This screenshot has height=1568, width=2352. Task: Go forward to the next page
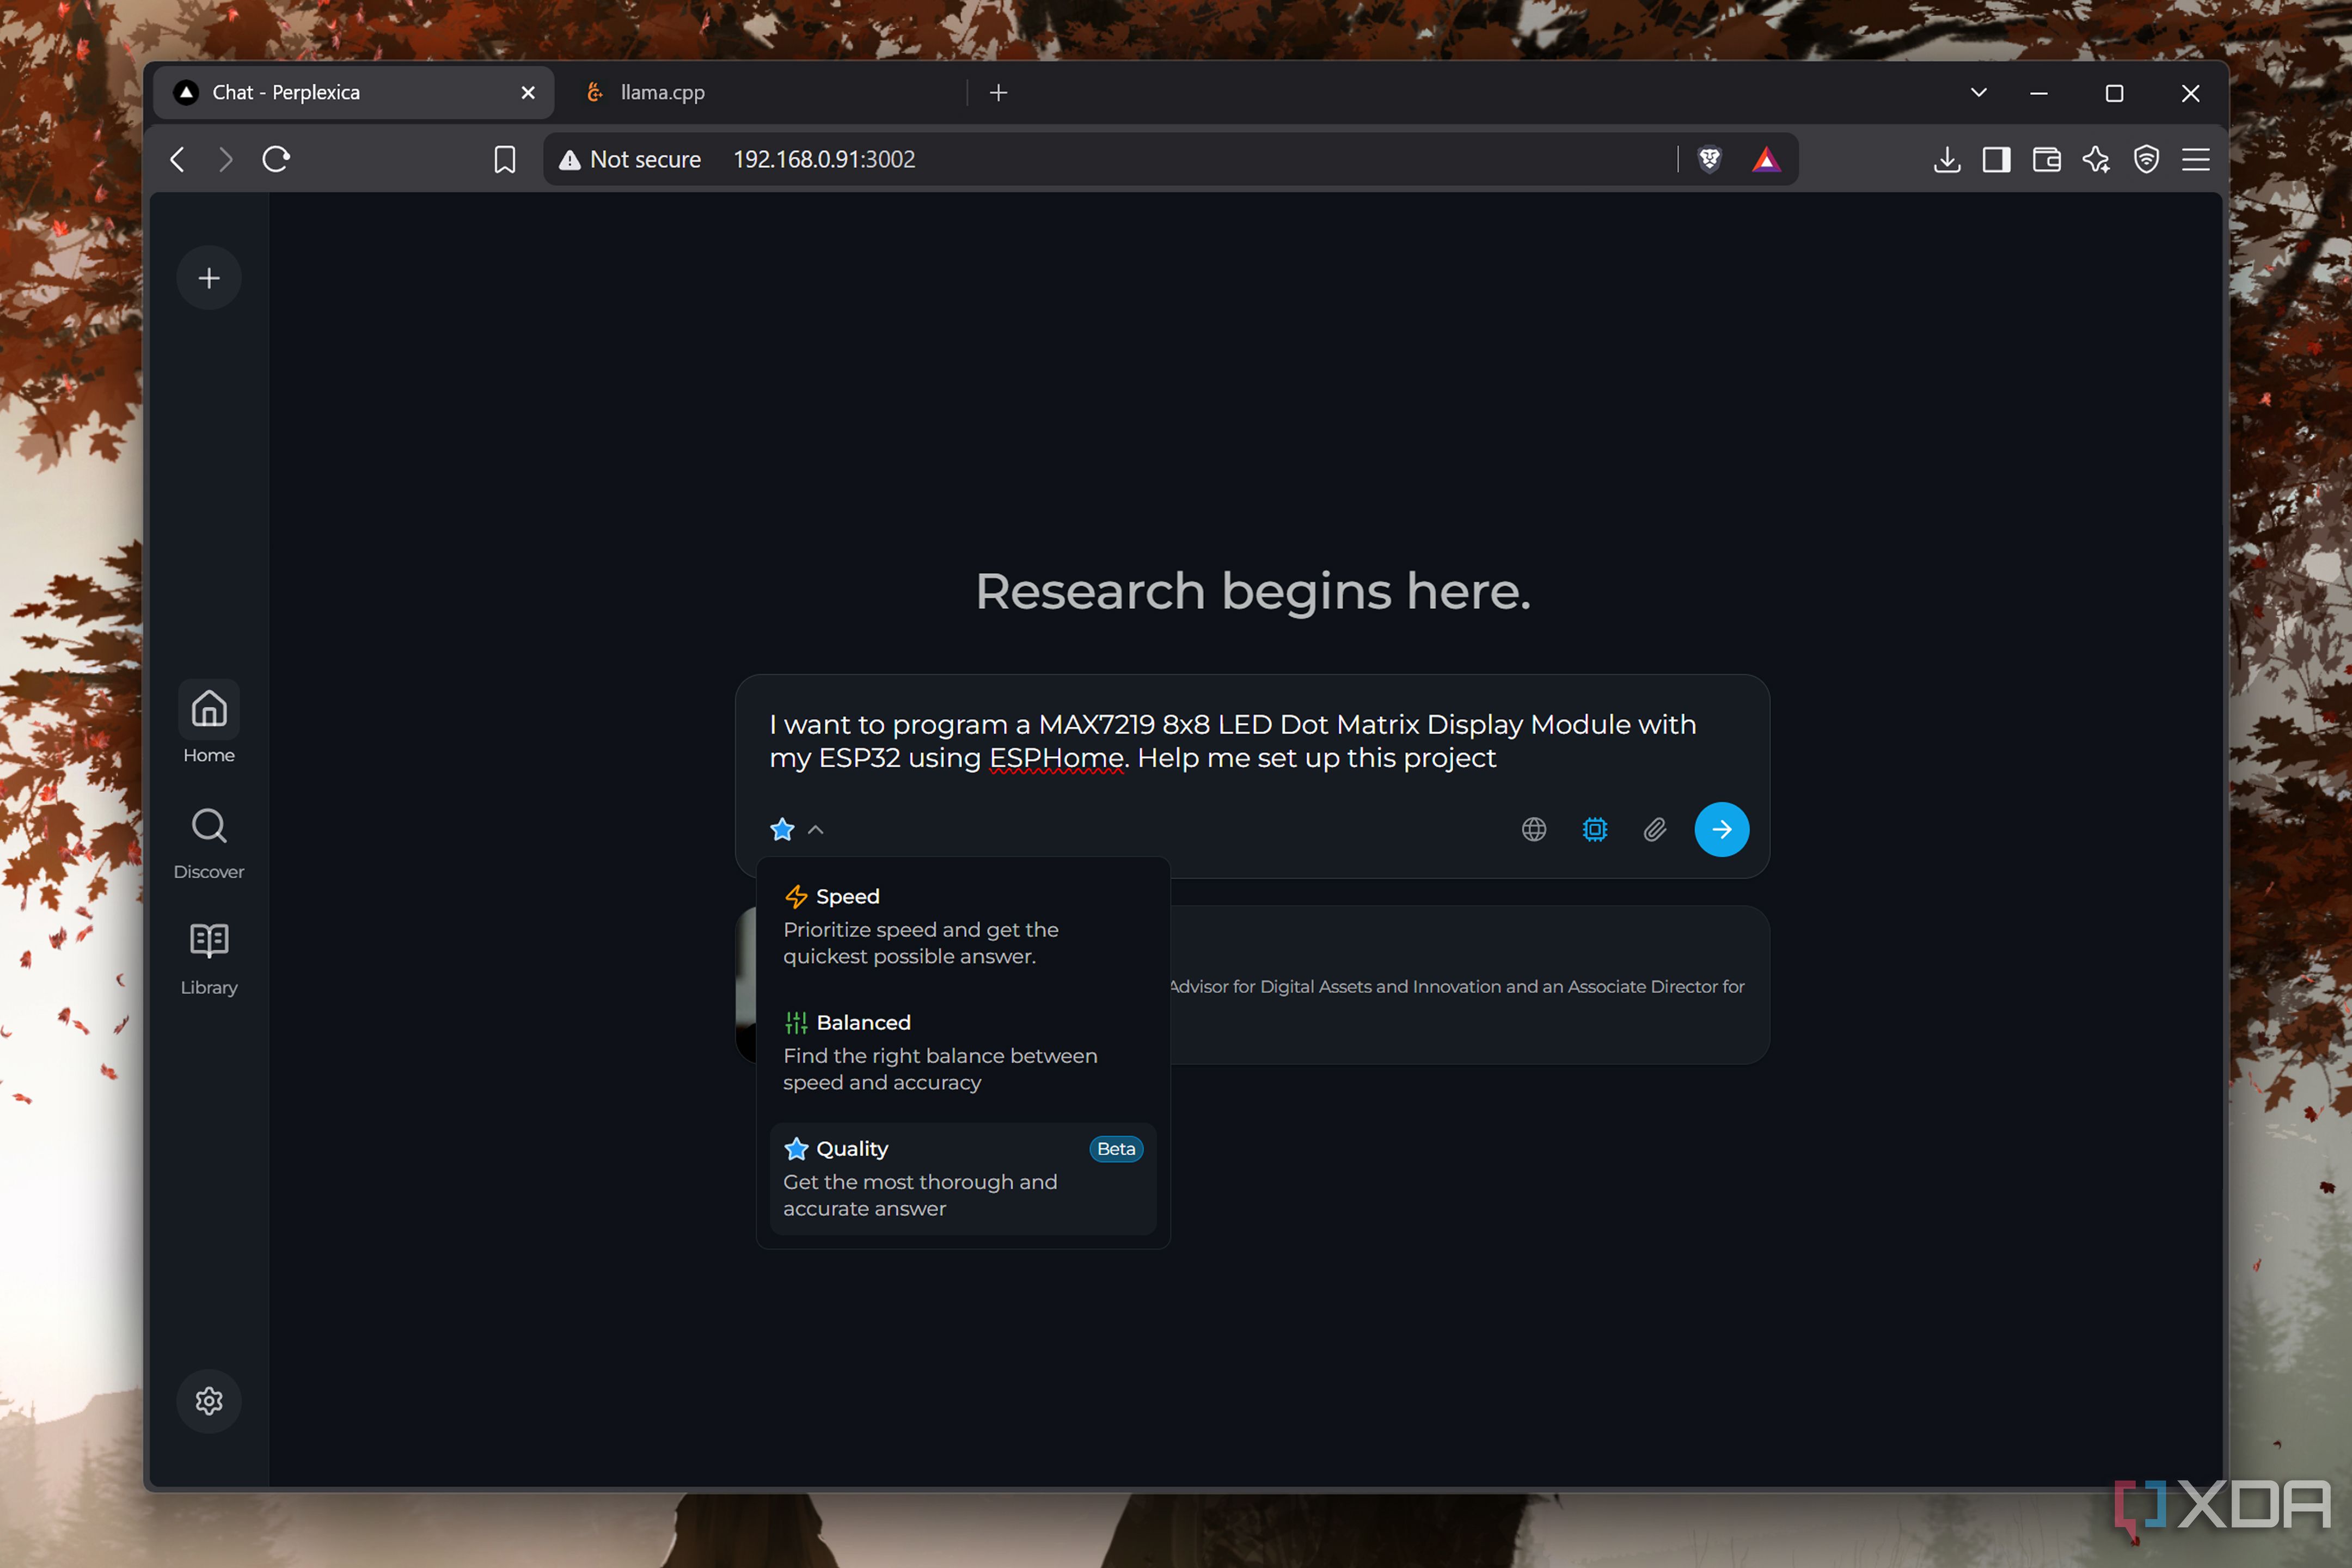pyautogui.click(x=226, y=159)
